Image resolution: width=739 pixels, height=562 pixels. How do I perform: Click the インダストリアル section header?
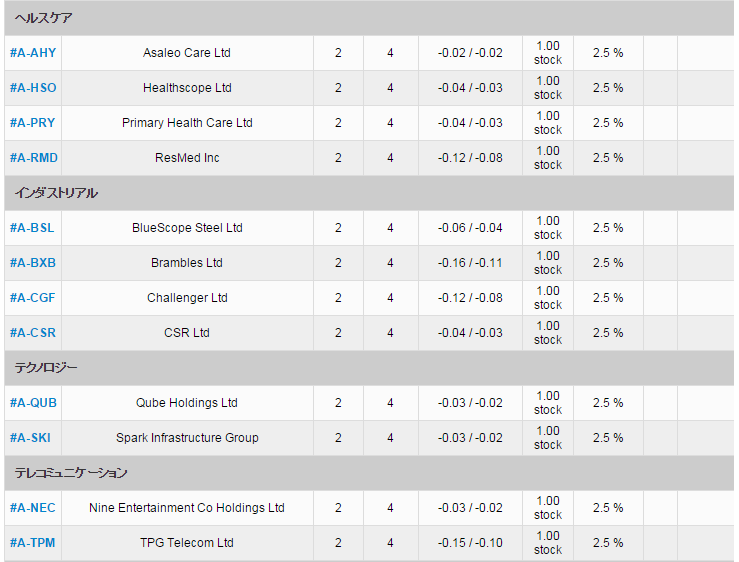click(369, 193)
